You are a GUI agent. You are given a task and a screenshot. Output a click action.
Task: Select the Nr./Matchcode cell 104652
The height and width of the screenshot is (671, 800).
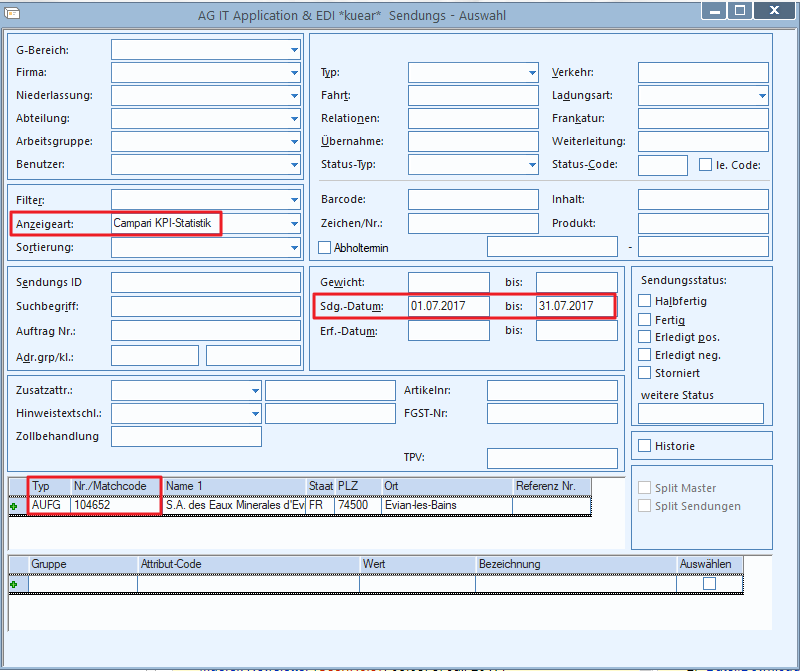[116, 505]
